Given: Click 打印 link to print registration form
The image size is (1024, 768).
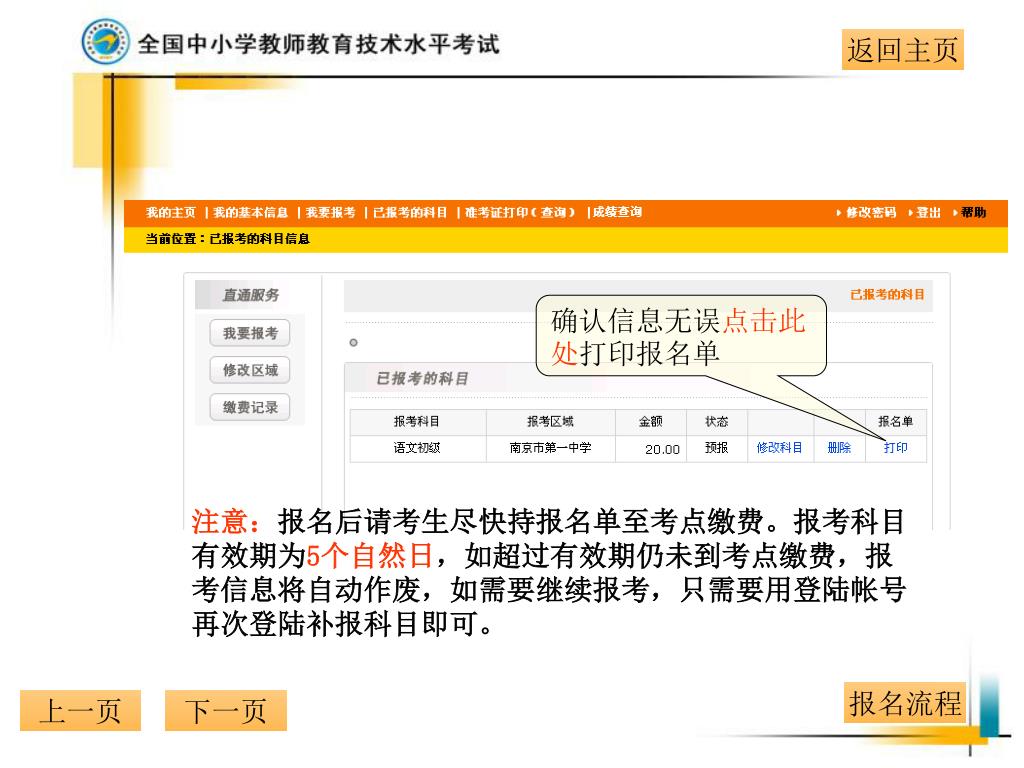Looking at the screenshot, I should click(x=895, y=448).
